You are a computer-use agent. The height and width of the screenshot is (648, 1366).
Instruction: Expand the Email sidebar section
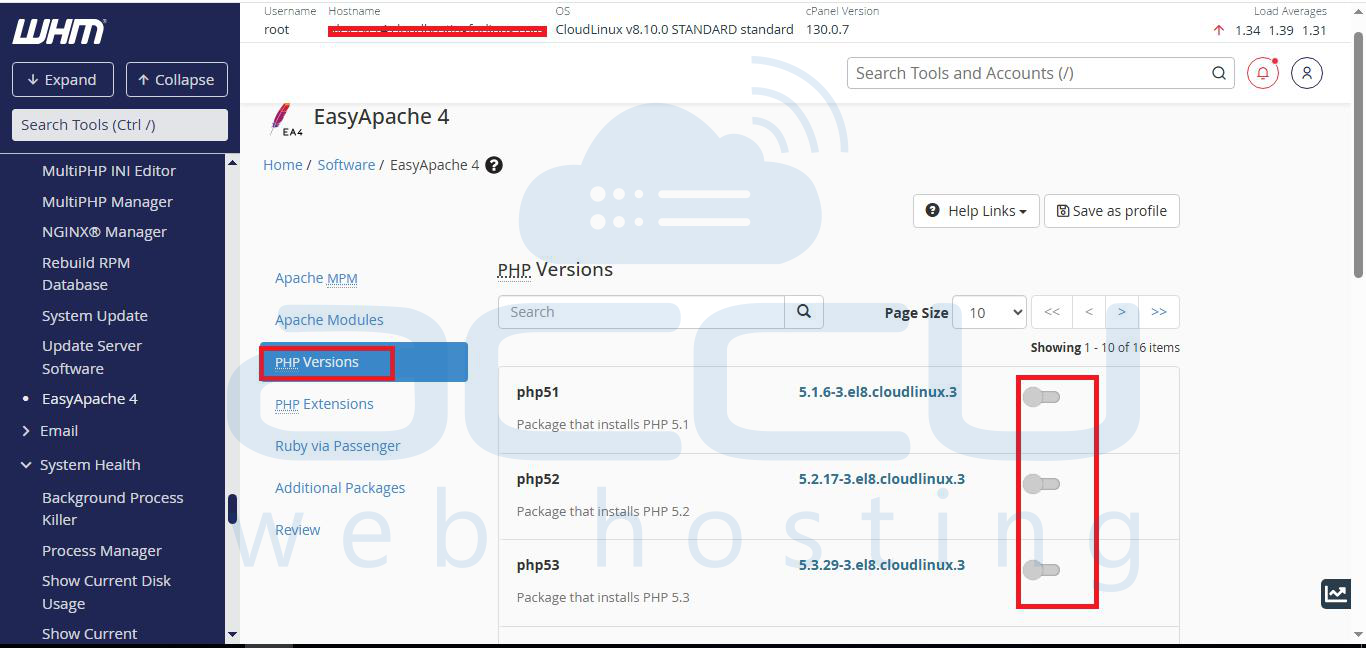58,431
